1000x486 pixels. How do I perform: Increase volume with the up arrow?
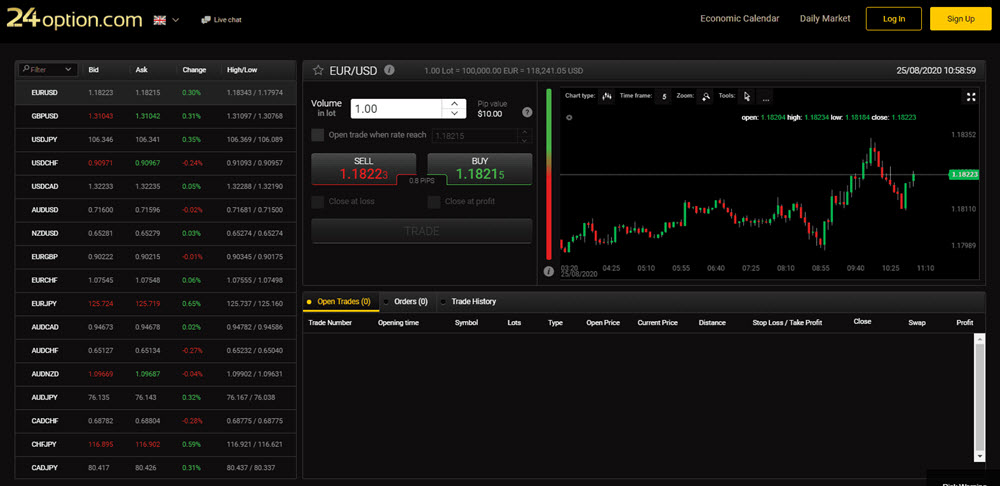click(x=454, y=103)
